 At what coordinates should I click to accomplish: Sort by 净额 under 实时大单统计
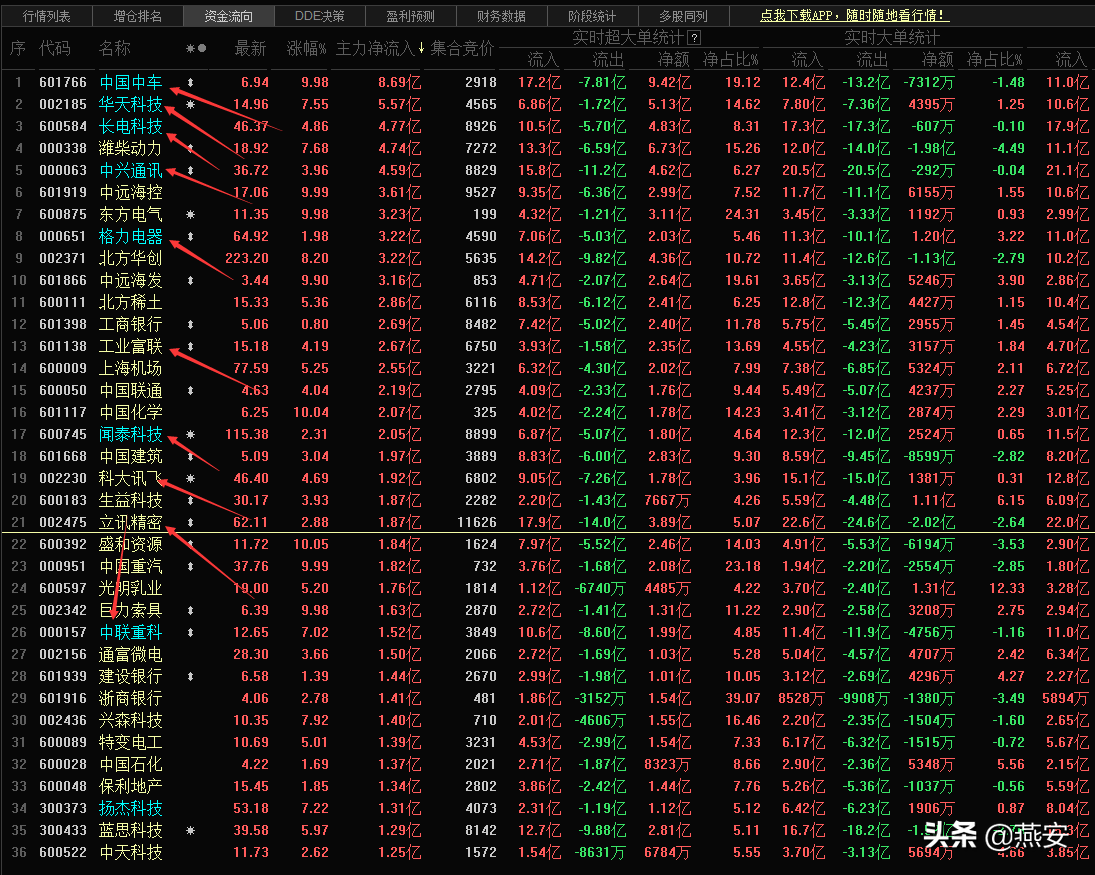click(x=937, y=60)
